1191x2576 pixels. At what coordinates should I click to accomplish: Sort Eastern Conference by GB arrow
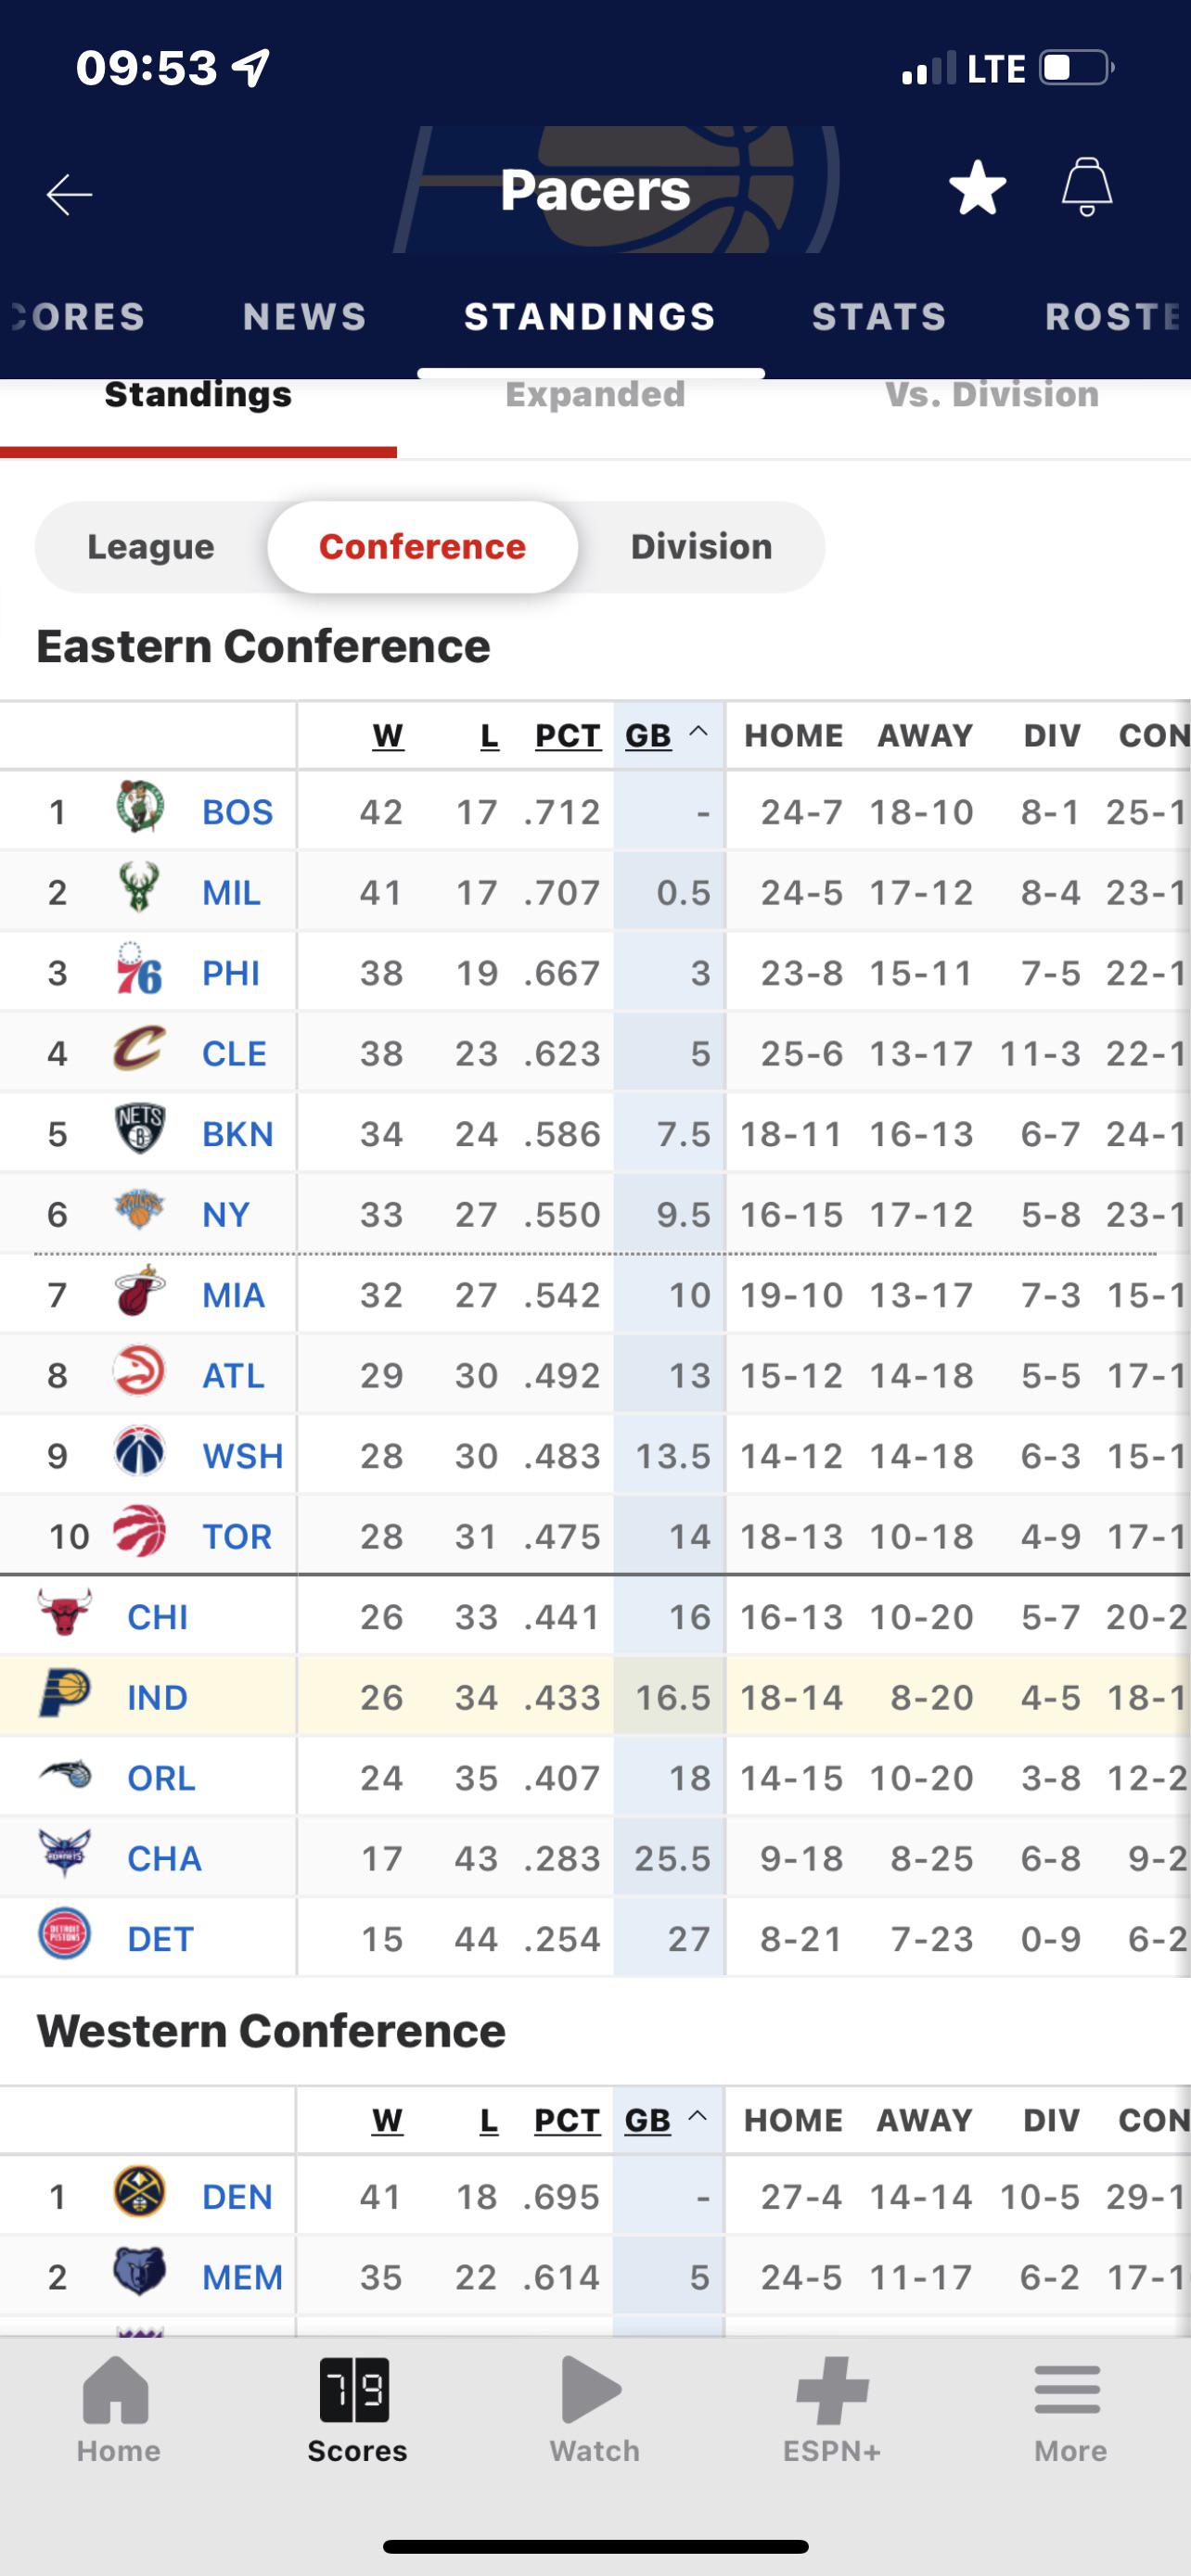[699, 733]
